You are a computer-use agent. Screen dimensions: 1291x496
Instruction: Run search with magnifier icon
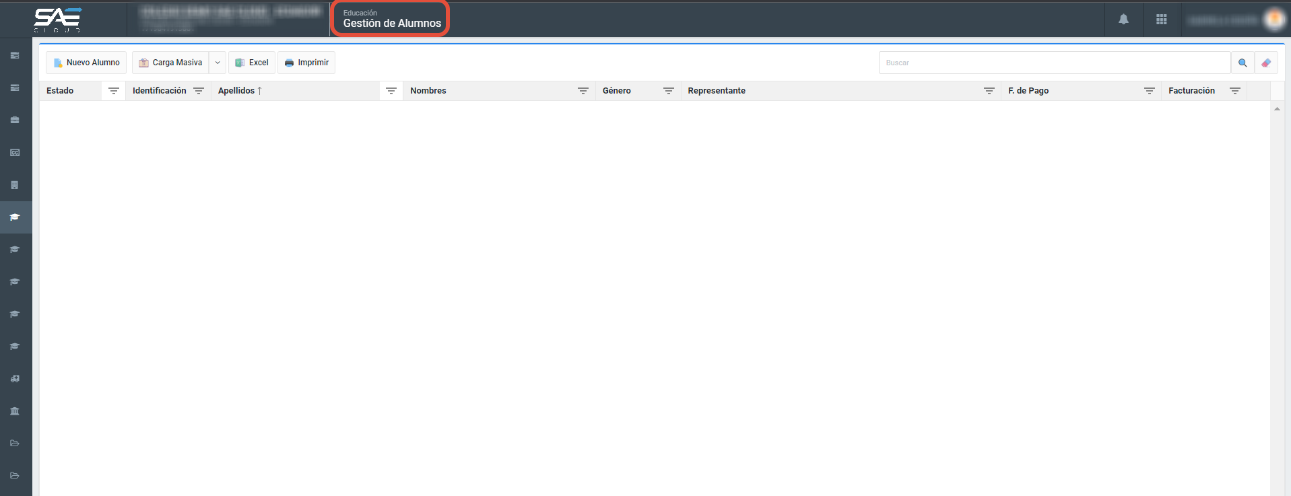1243,63
